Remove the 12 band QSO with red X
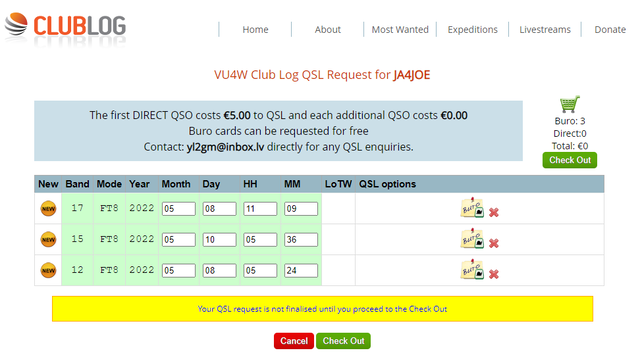Image resolution: width=640 pixels, height=361 pixels. click(x=494, y=274)
